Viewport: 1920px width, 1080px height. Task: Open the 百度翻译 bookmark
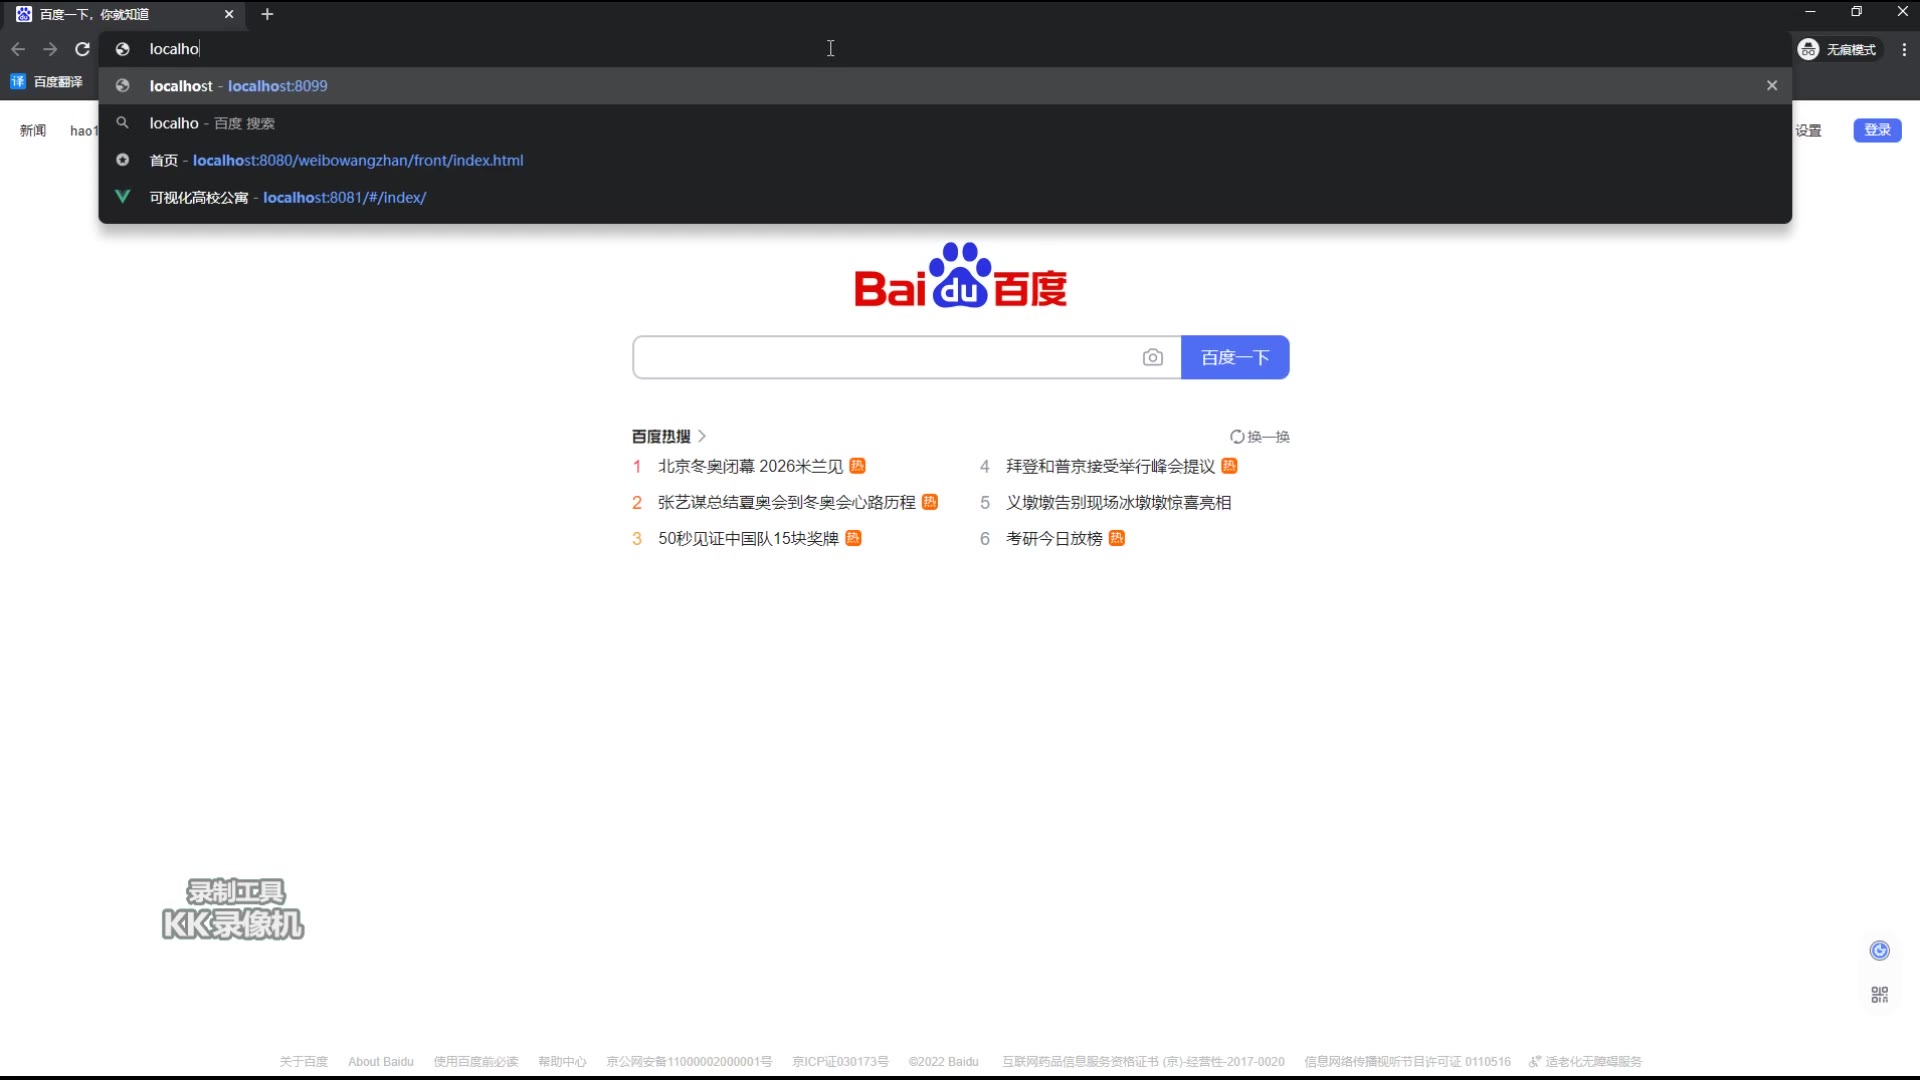tap(47, 82)
